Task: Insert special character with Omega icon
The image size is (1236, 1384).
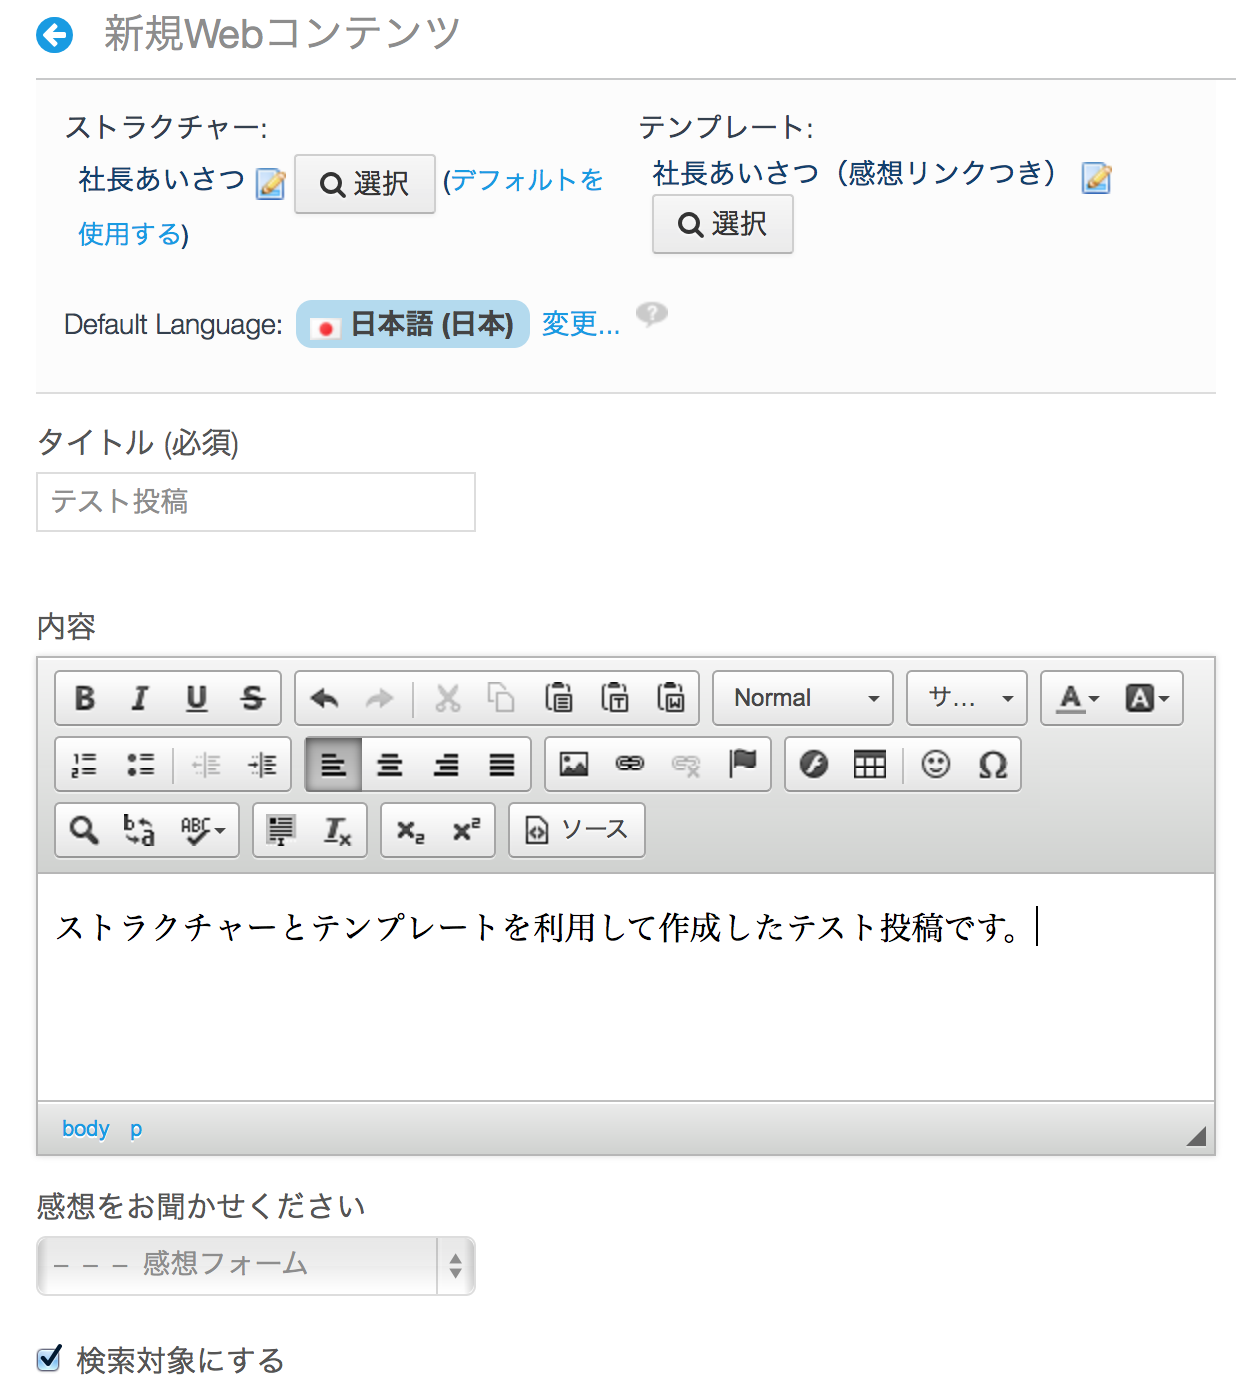Action: (x=992, y=764)
